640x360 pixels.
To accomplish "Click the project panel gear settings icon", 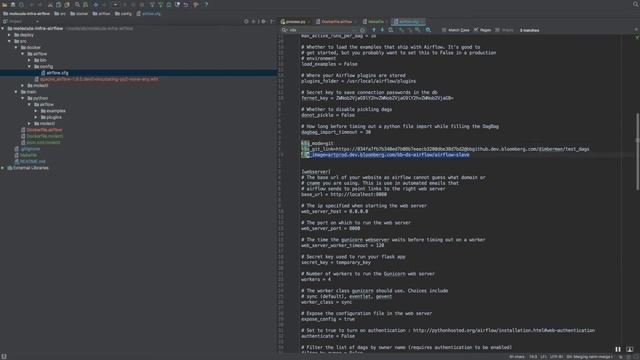I will click(x=263, y=21).
